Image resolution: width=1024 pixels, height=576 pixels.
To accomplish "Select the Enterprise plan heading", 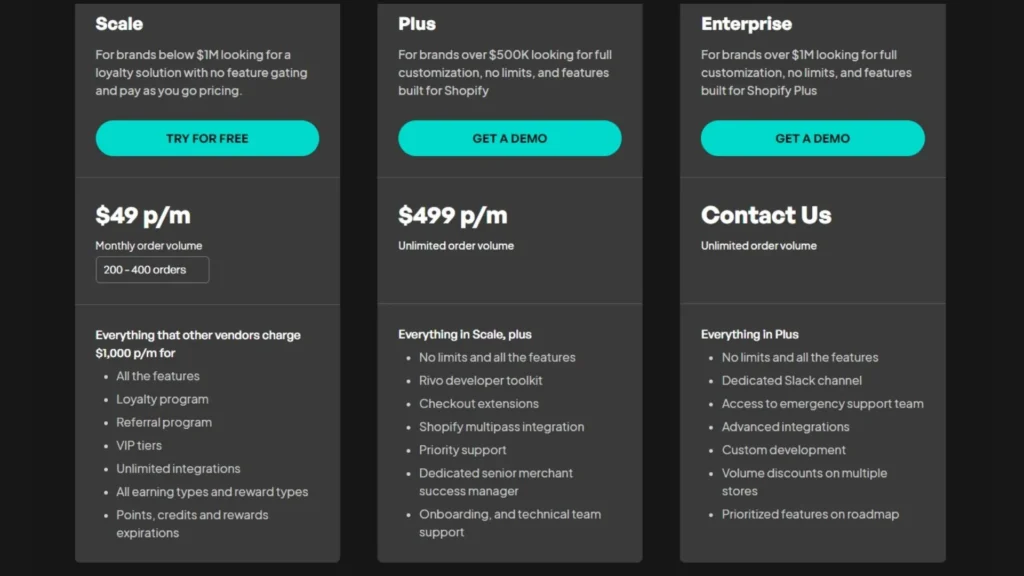I will 745,23.
